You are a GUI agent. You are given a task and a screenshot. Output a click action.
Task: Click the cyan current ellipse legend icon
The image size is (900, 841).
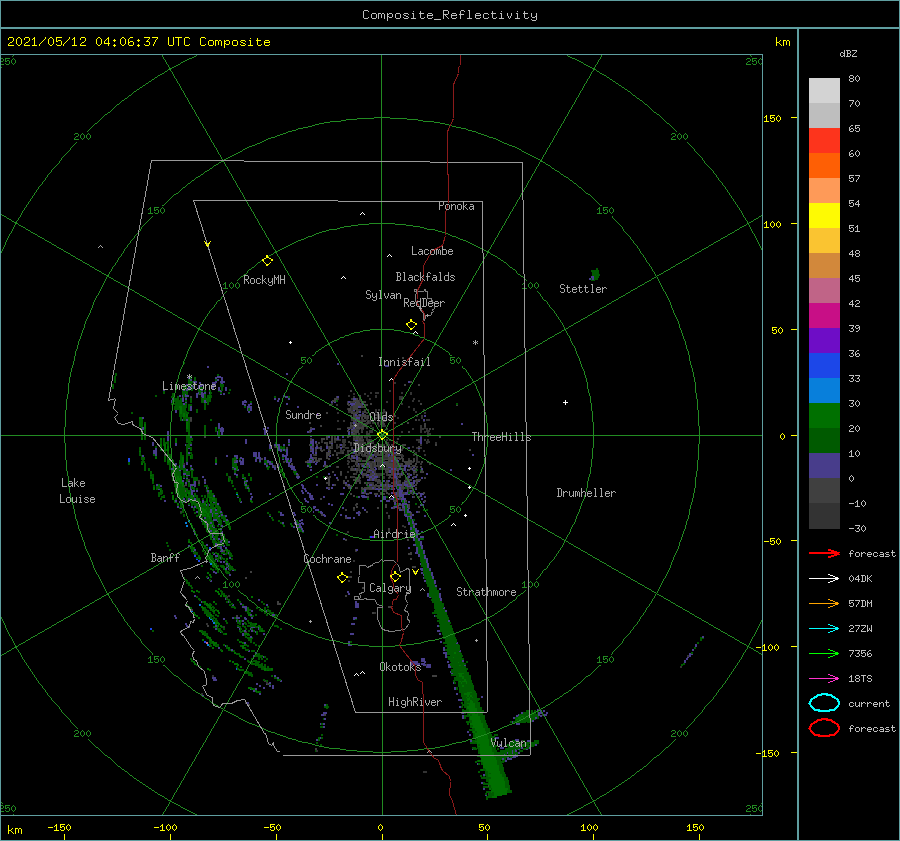pos(824,703)
